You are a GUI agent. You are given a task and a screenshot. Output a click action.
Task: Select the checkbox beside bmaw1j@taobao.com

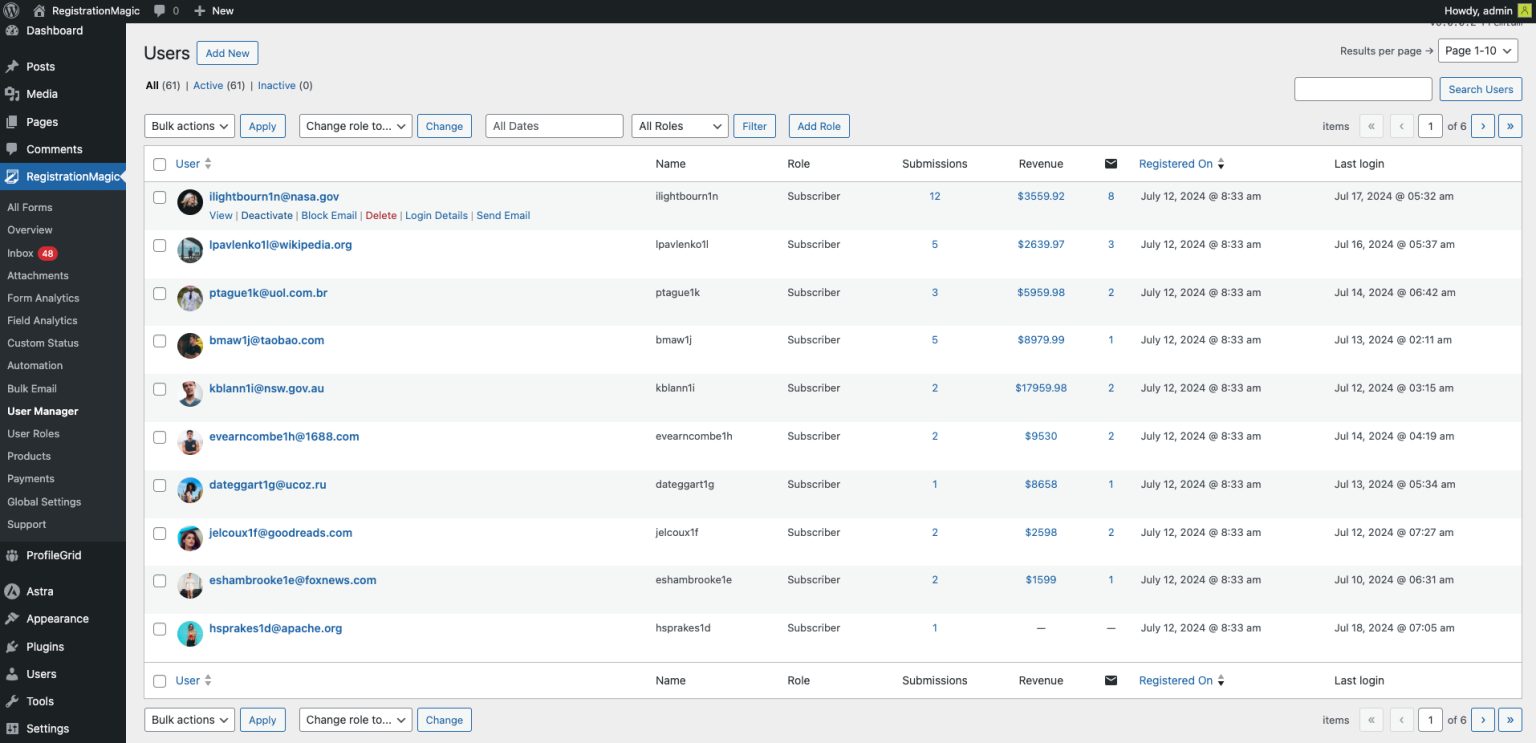point(159,341)
